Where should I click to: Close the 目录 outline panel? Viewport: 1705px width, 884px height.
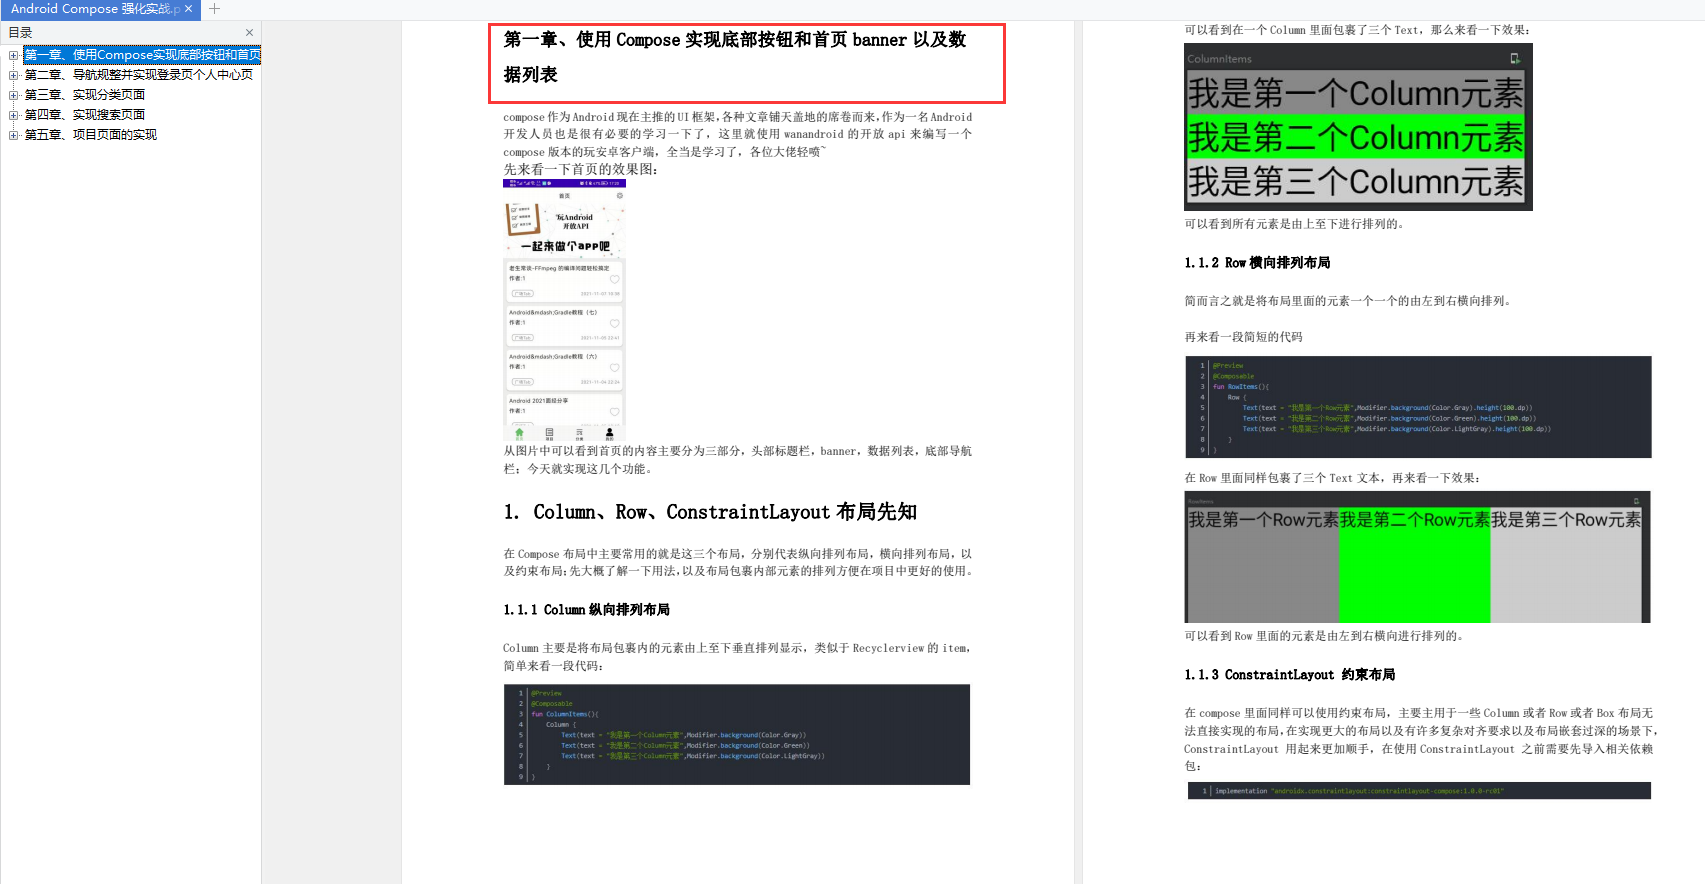pyautogui.click(x=249, y=33)
